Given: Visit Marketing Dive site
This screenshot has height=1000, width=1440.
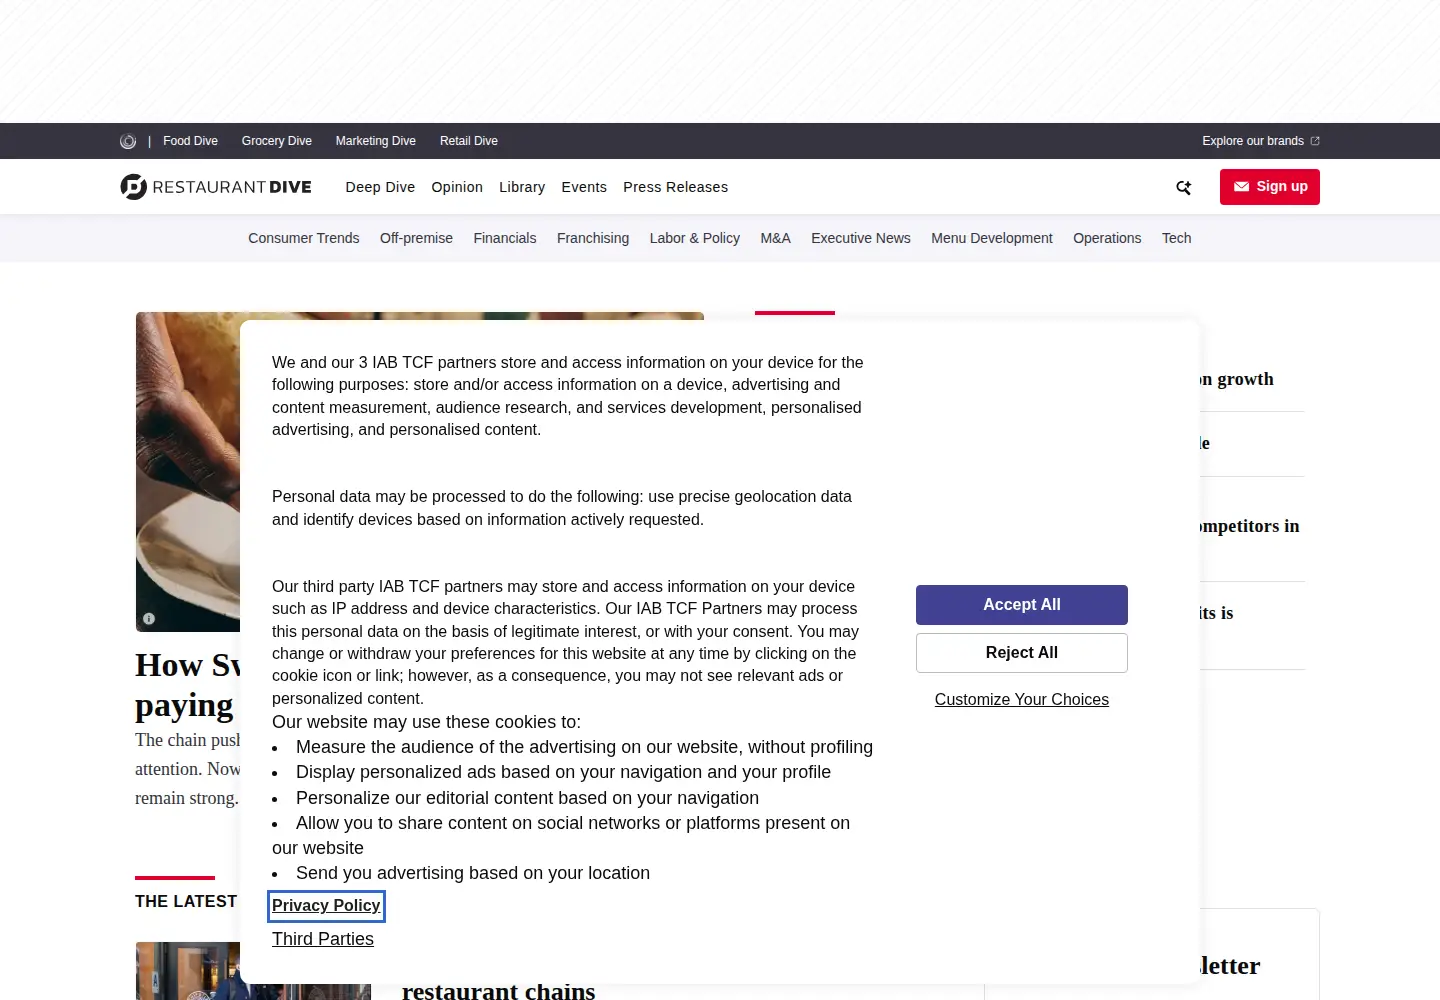Looking at the screenshot, I should click(376, 141).
